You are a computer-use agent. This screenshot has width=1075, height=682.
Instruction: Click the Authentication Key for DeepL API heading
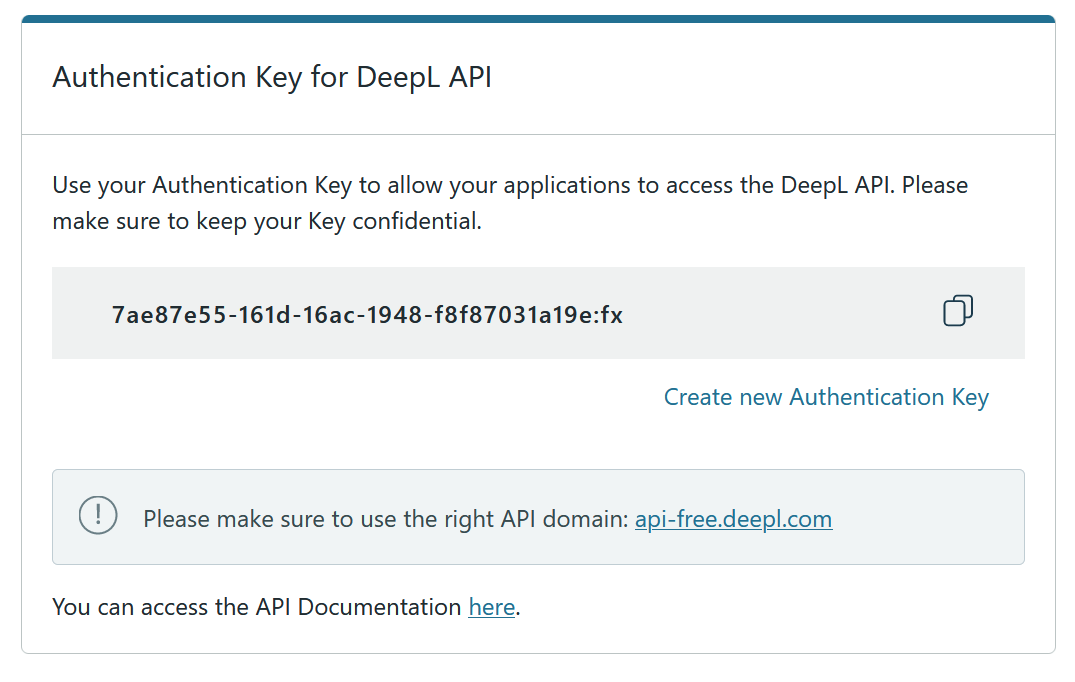[x=273, y=77]
